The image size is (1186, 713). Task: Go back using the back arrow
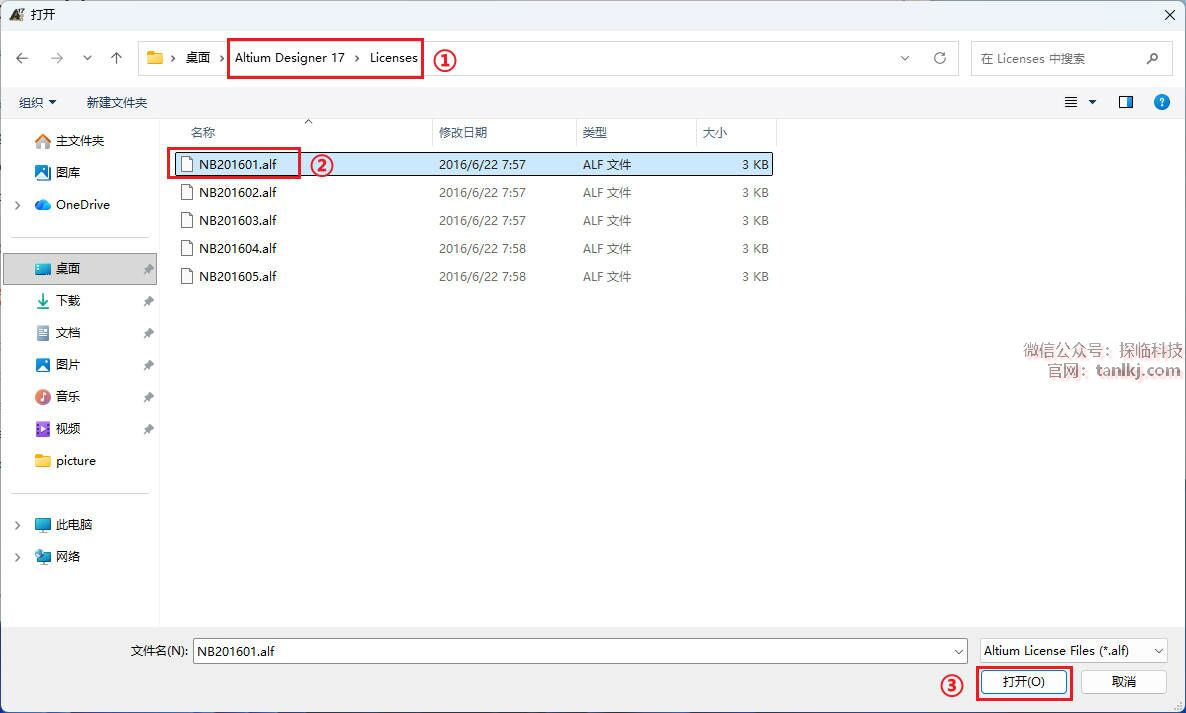22,58
